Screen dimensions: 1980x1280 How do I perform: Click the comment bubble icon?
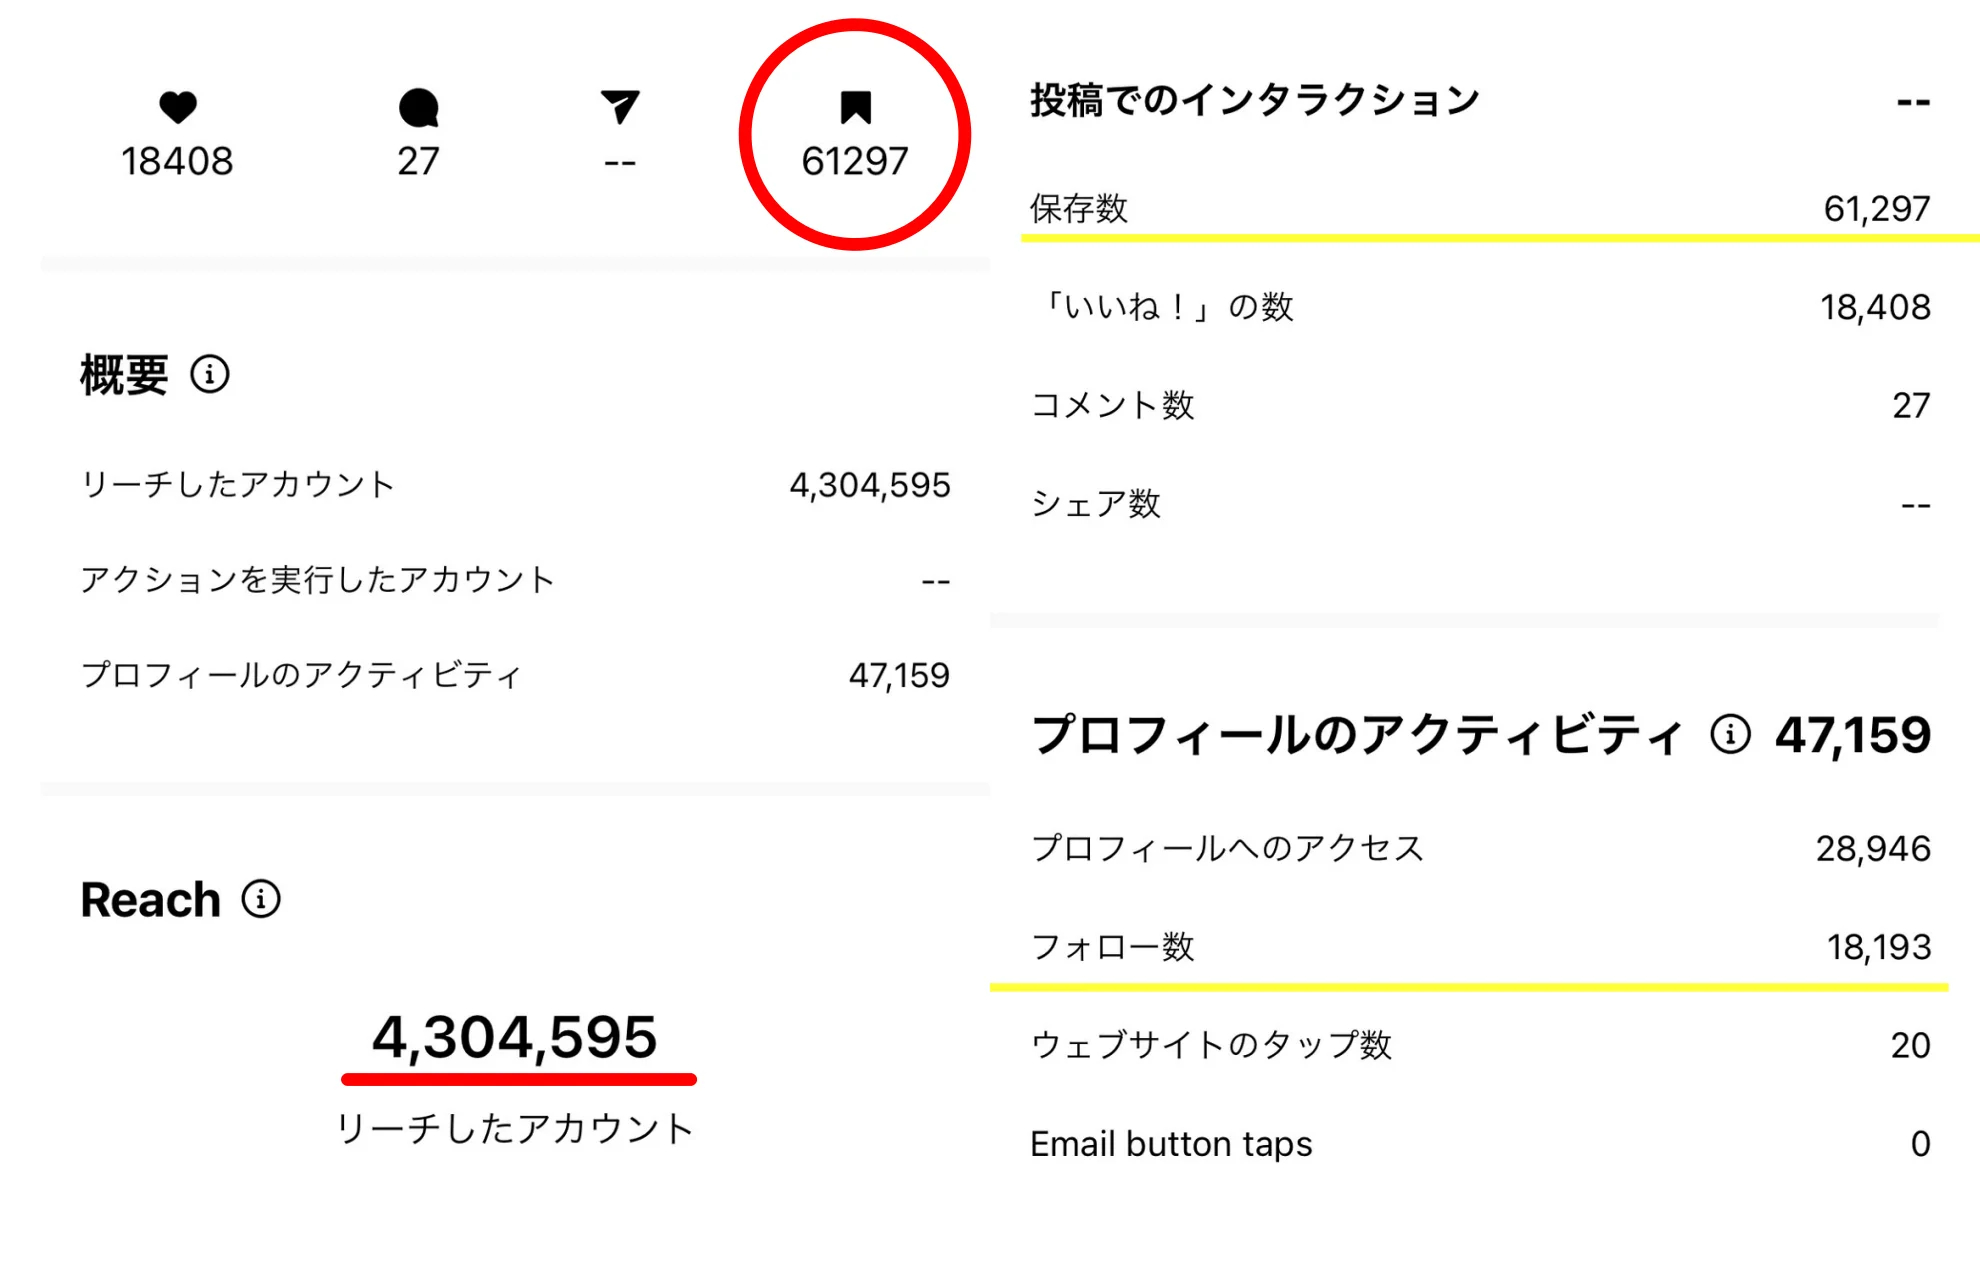click(x=418, y=108)
